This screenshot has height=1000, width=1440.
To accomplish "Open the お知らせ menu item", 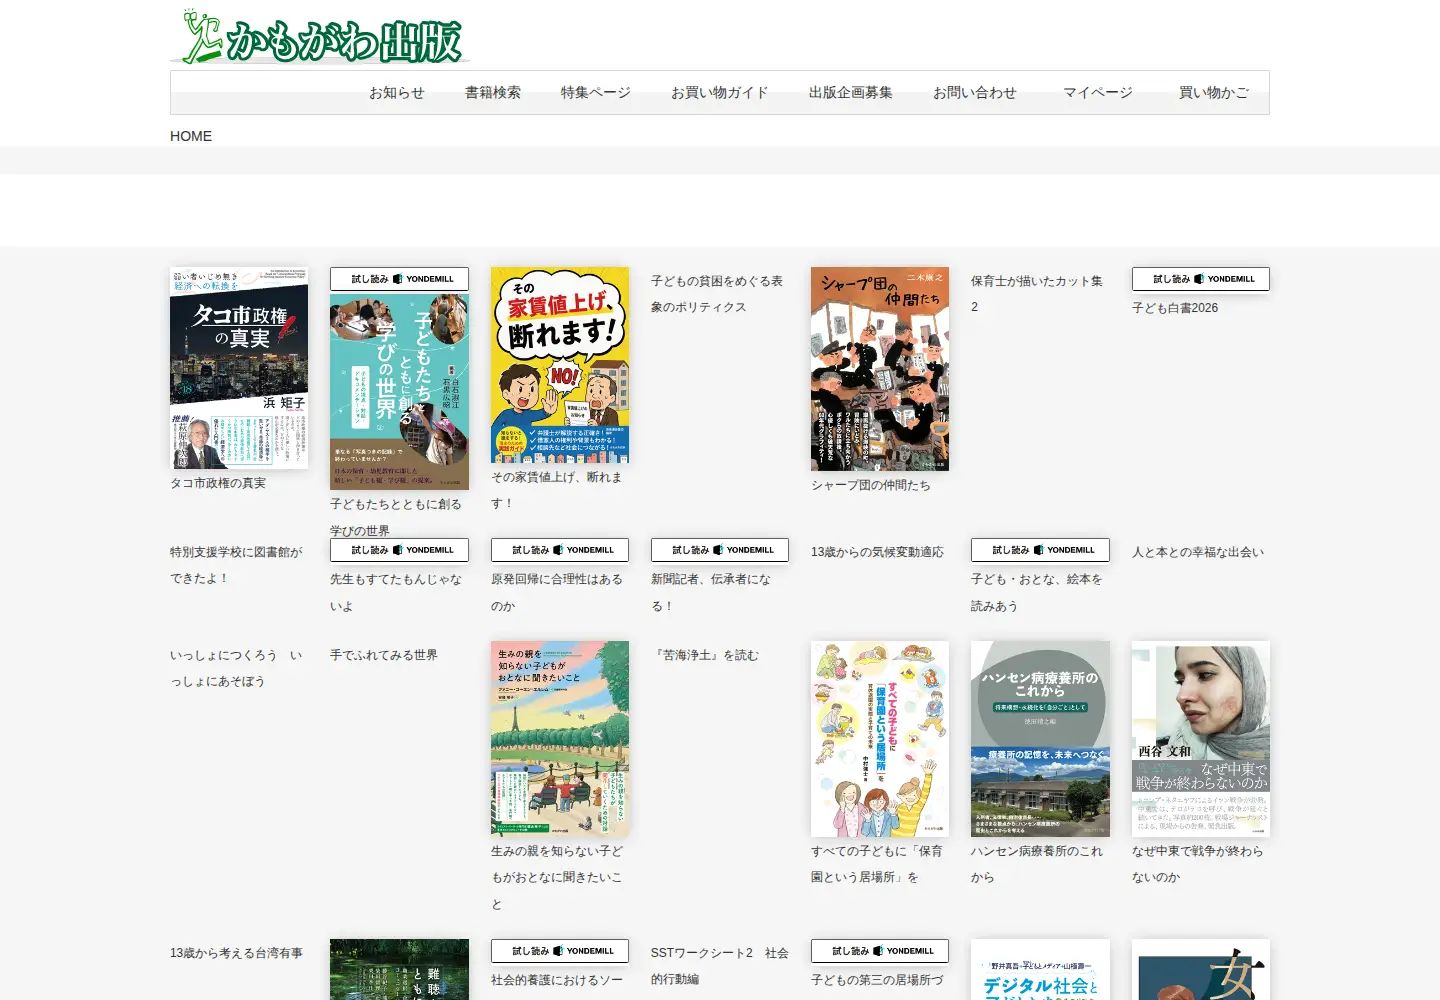I will pos(397,92).
